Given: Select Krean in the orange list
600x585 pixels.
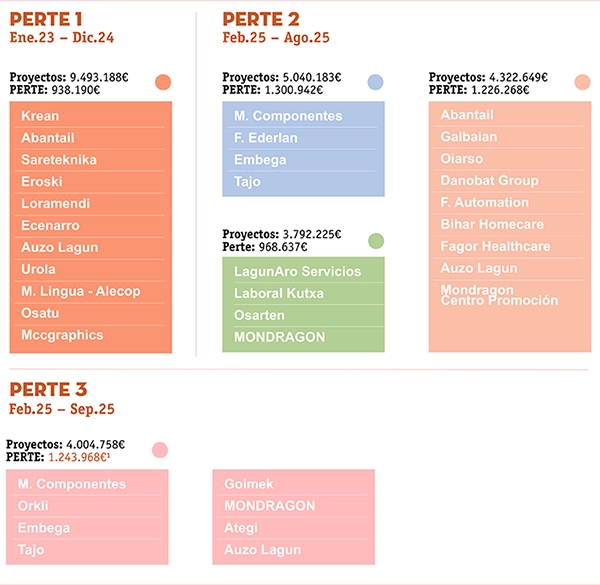Looking at the screenshot, I should [40, 116].
